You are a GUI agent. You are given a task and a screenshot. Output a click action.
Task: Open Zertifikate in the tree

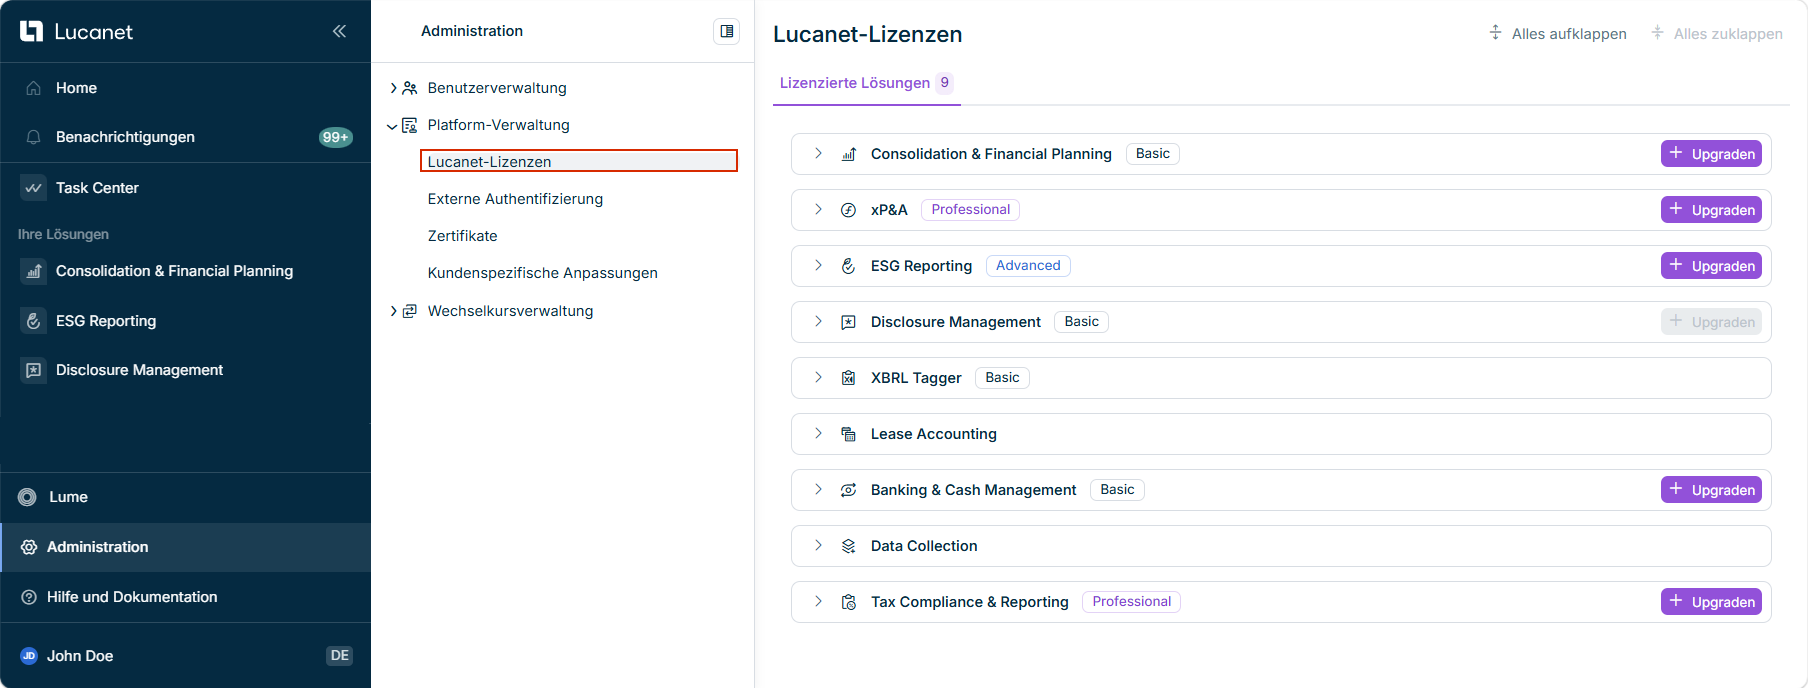click(x=462, y=236)
